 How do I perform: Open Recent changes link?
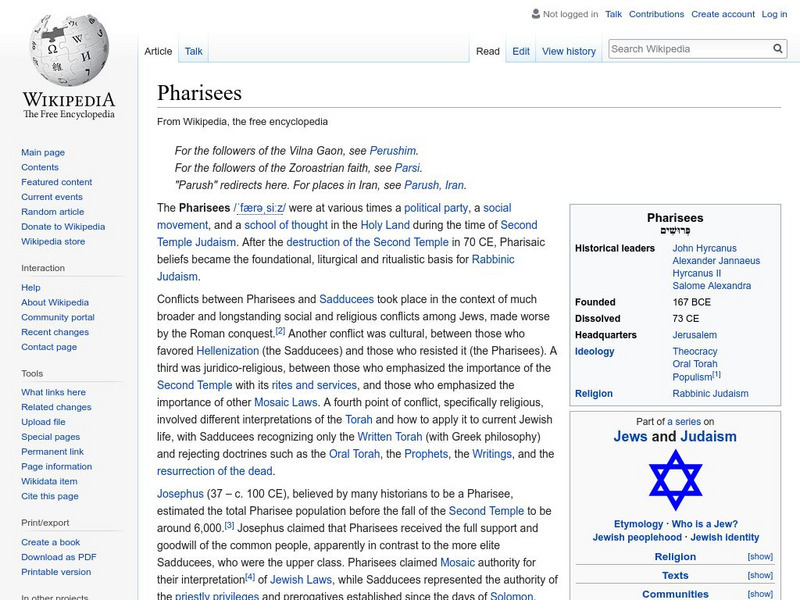click(55, 332)
